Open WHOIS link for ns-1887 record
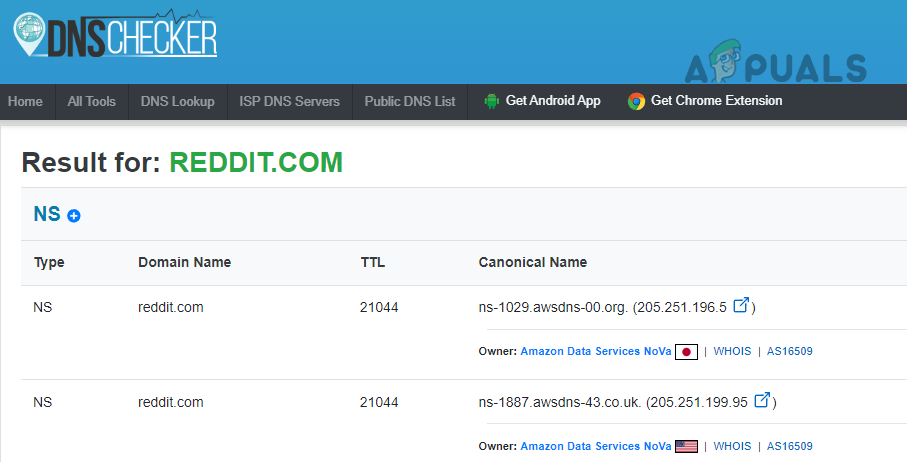The width and height of the screenshot is (907, 462). [732, 446]
